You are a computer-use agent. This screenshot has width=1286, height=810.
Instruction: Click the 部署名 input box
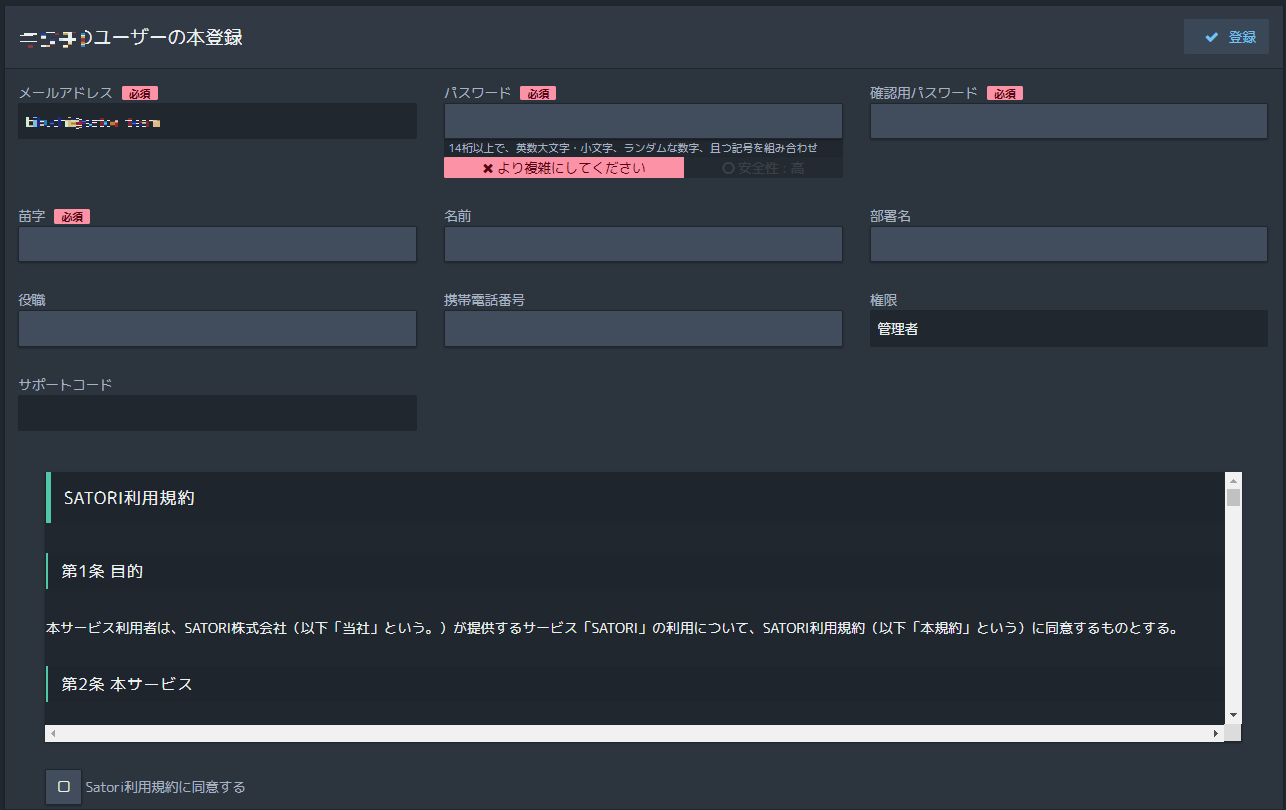coord(1068,244)
